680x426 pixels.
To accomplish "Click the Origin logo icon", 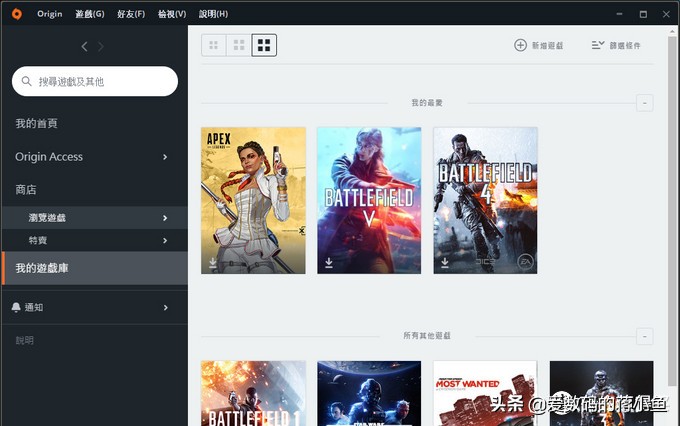I will (17, 14).
